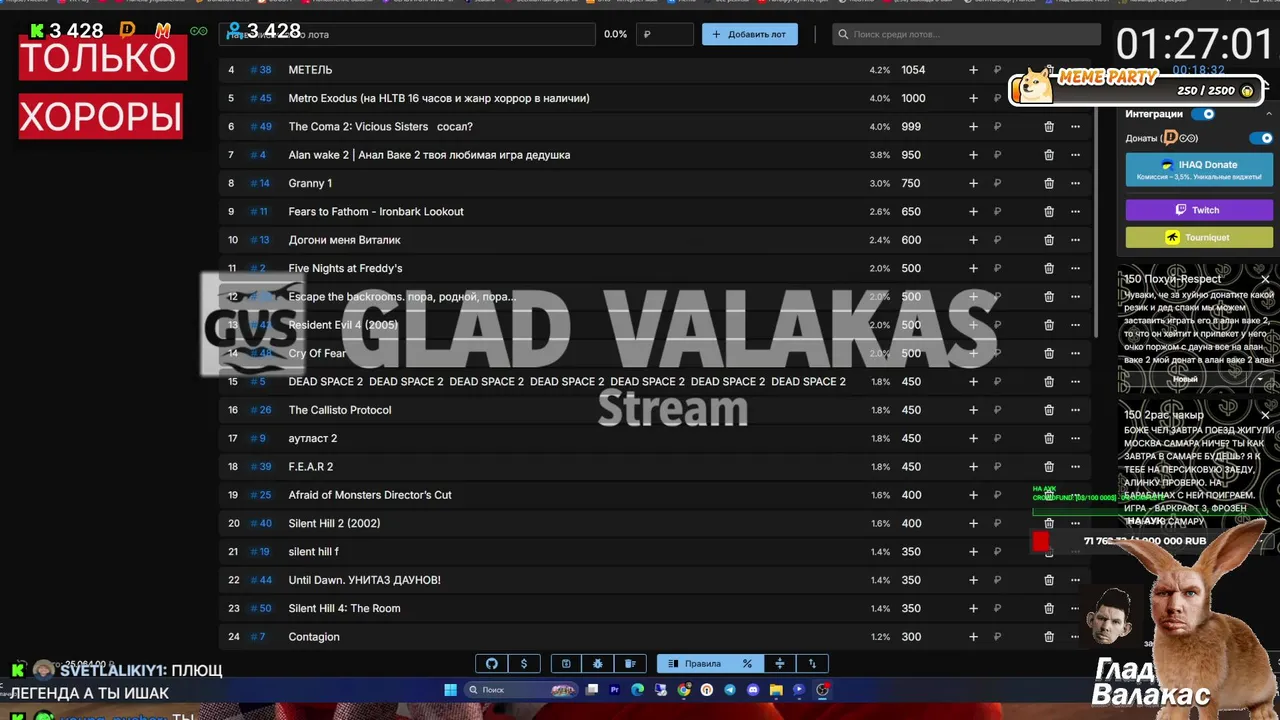
Task: Click the 950 amount on Alan wake 2 row
Action: 911,155
